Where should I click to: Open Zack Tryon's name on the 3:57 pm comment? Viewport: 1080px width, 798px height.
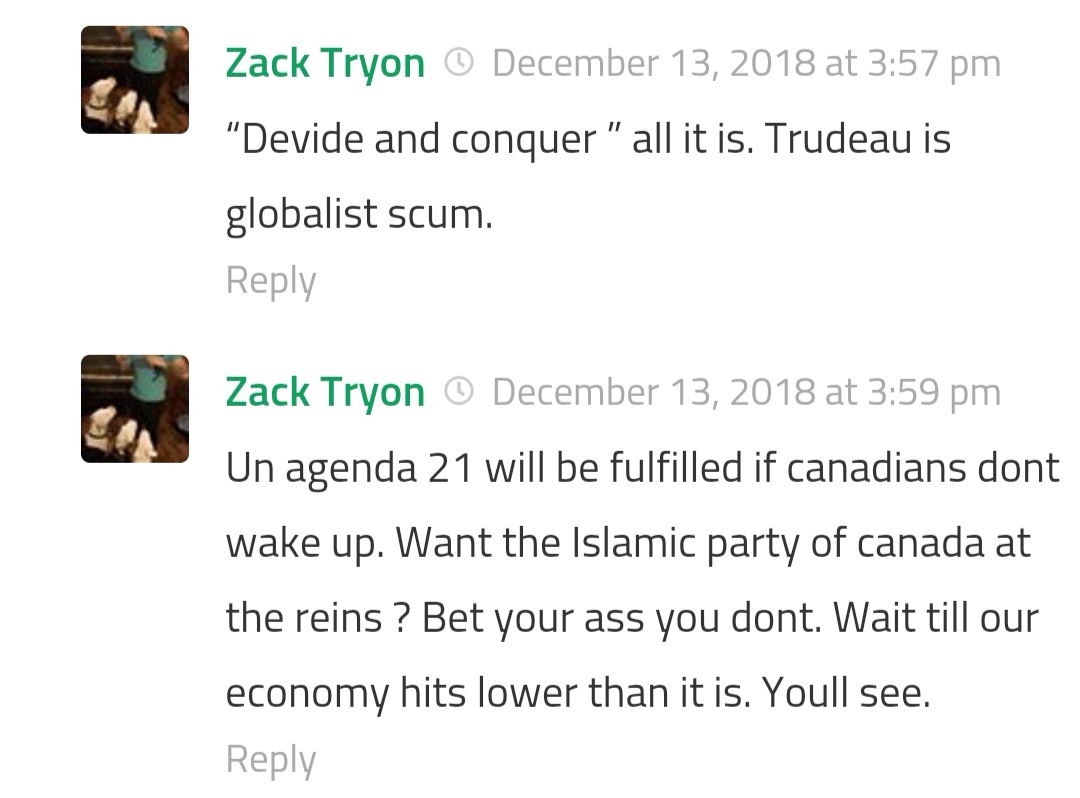click(325, 64)
